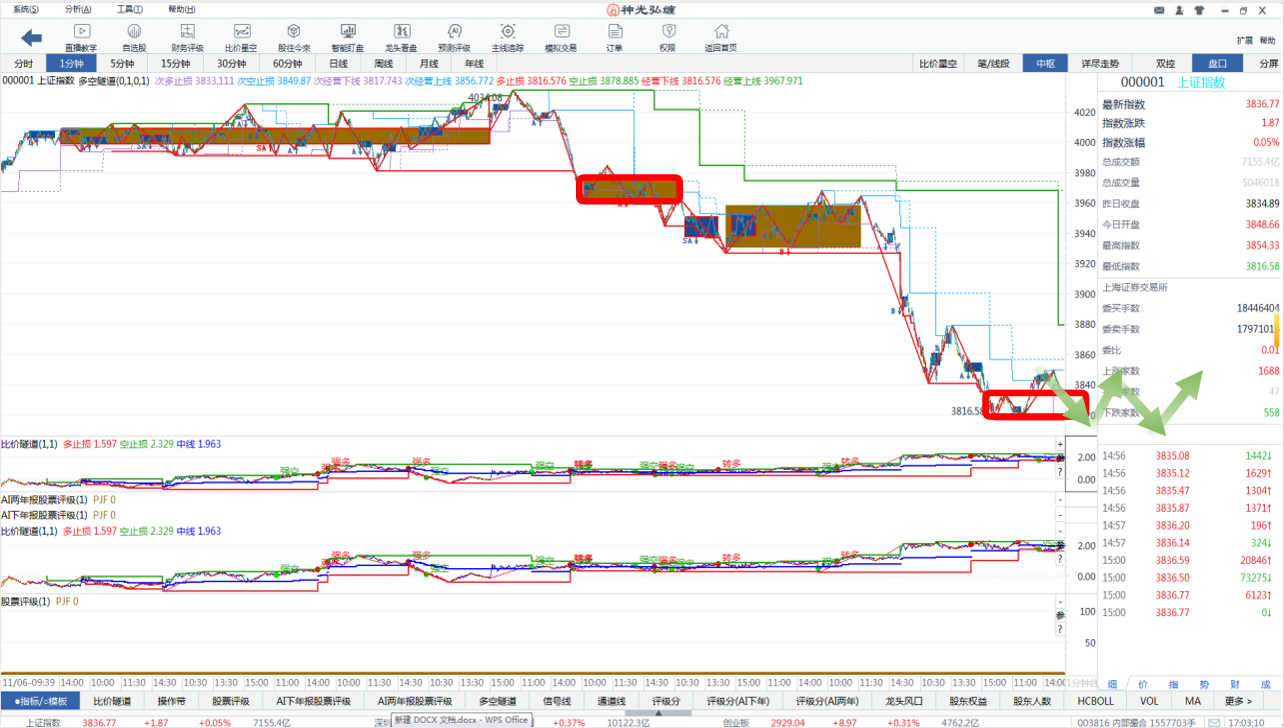Open 预测评级 AI prediction icon
Screen dimensions: 1284x728
coord(454,38)
